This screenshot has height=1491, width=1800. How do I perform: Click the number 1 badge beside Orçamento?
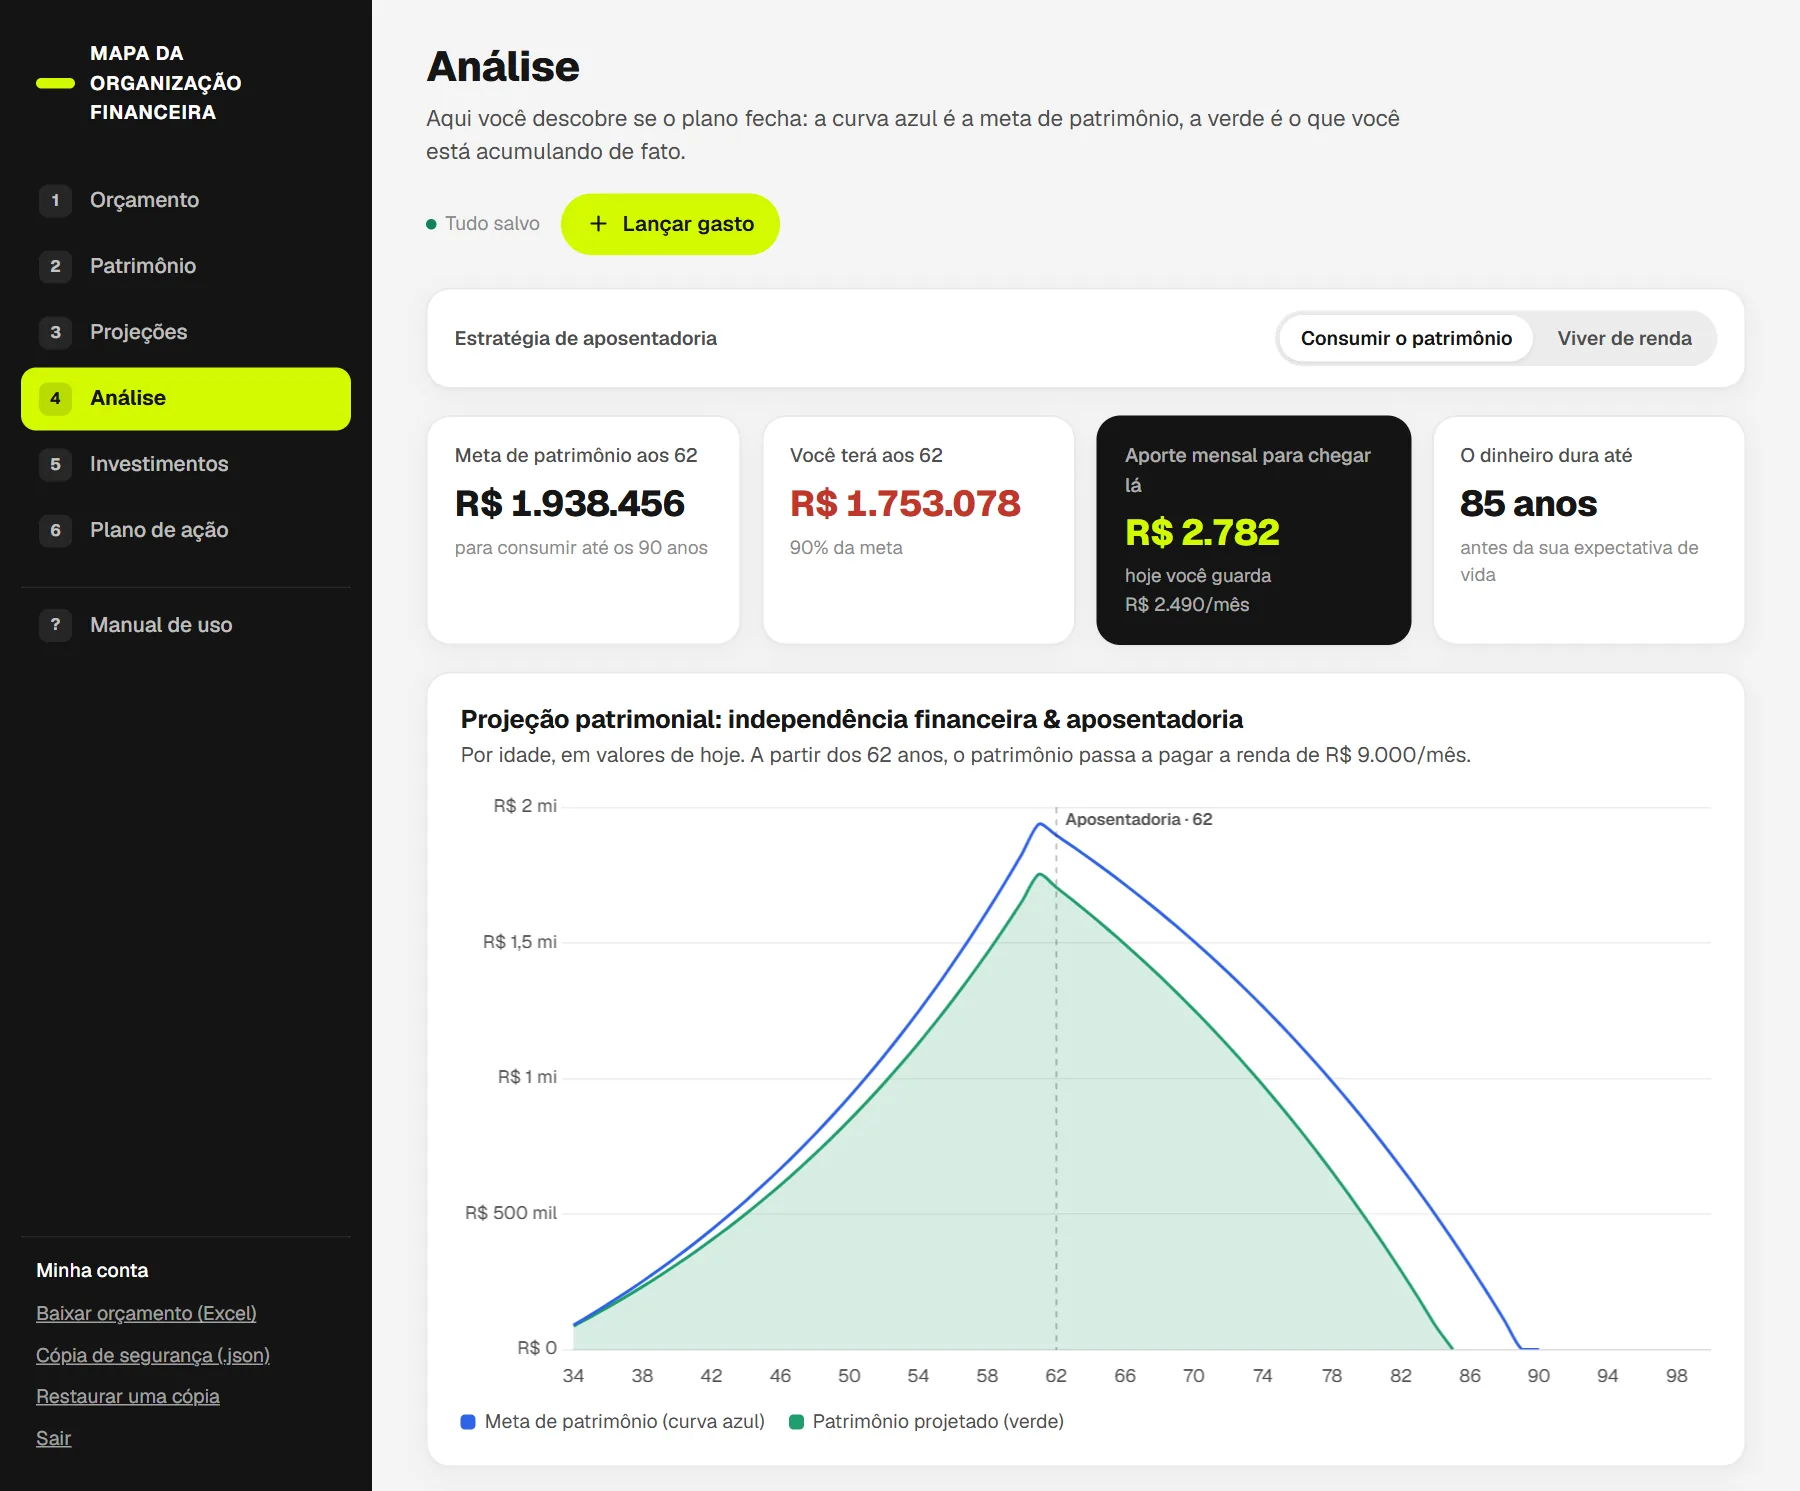pyautogui.click(x=55, y=200)
